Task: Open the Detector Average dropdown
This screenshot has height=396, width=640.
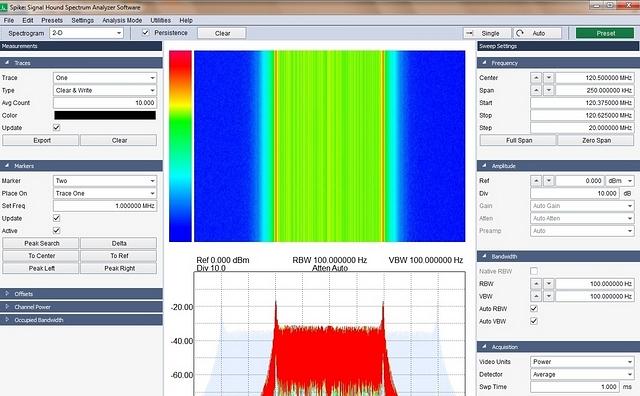Action: pyautogui.click(x=582, y=374)
